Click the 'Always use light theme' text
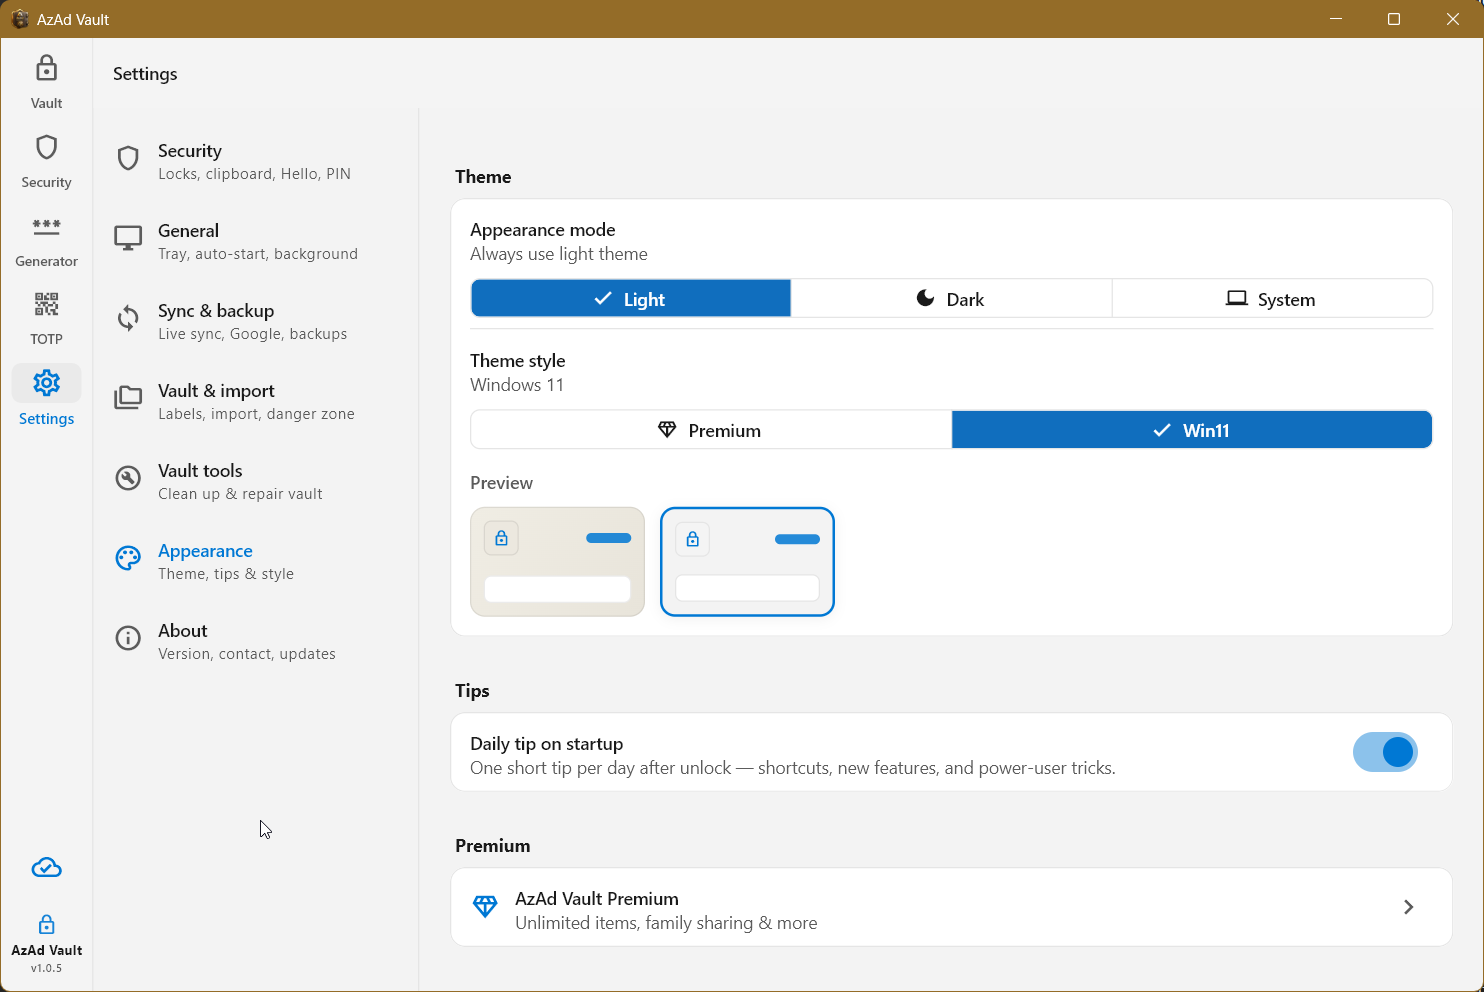This screenshot has width=1484, height=992. [x=559, y=254]
